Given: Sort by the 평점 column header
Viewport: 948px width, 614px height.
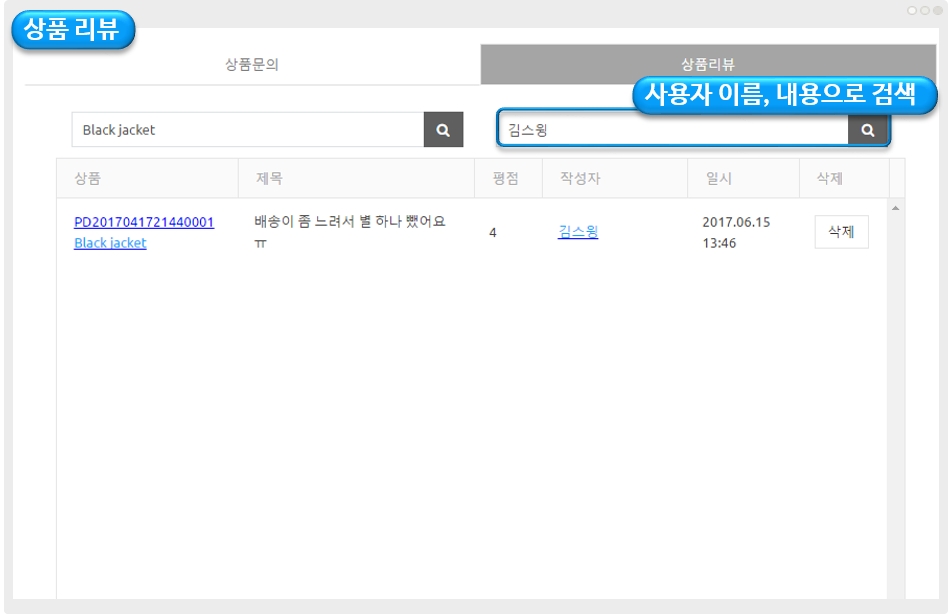Looking at the screenshot, I should (x=506, y=179).
